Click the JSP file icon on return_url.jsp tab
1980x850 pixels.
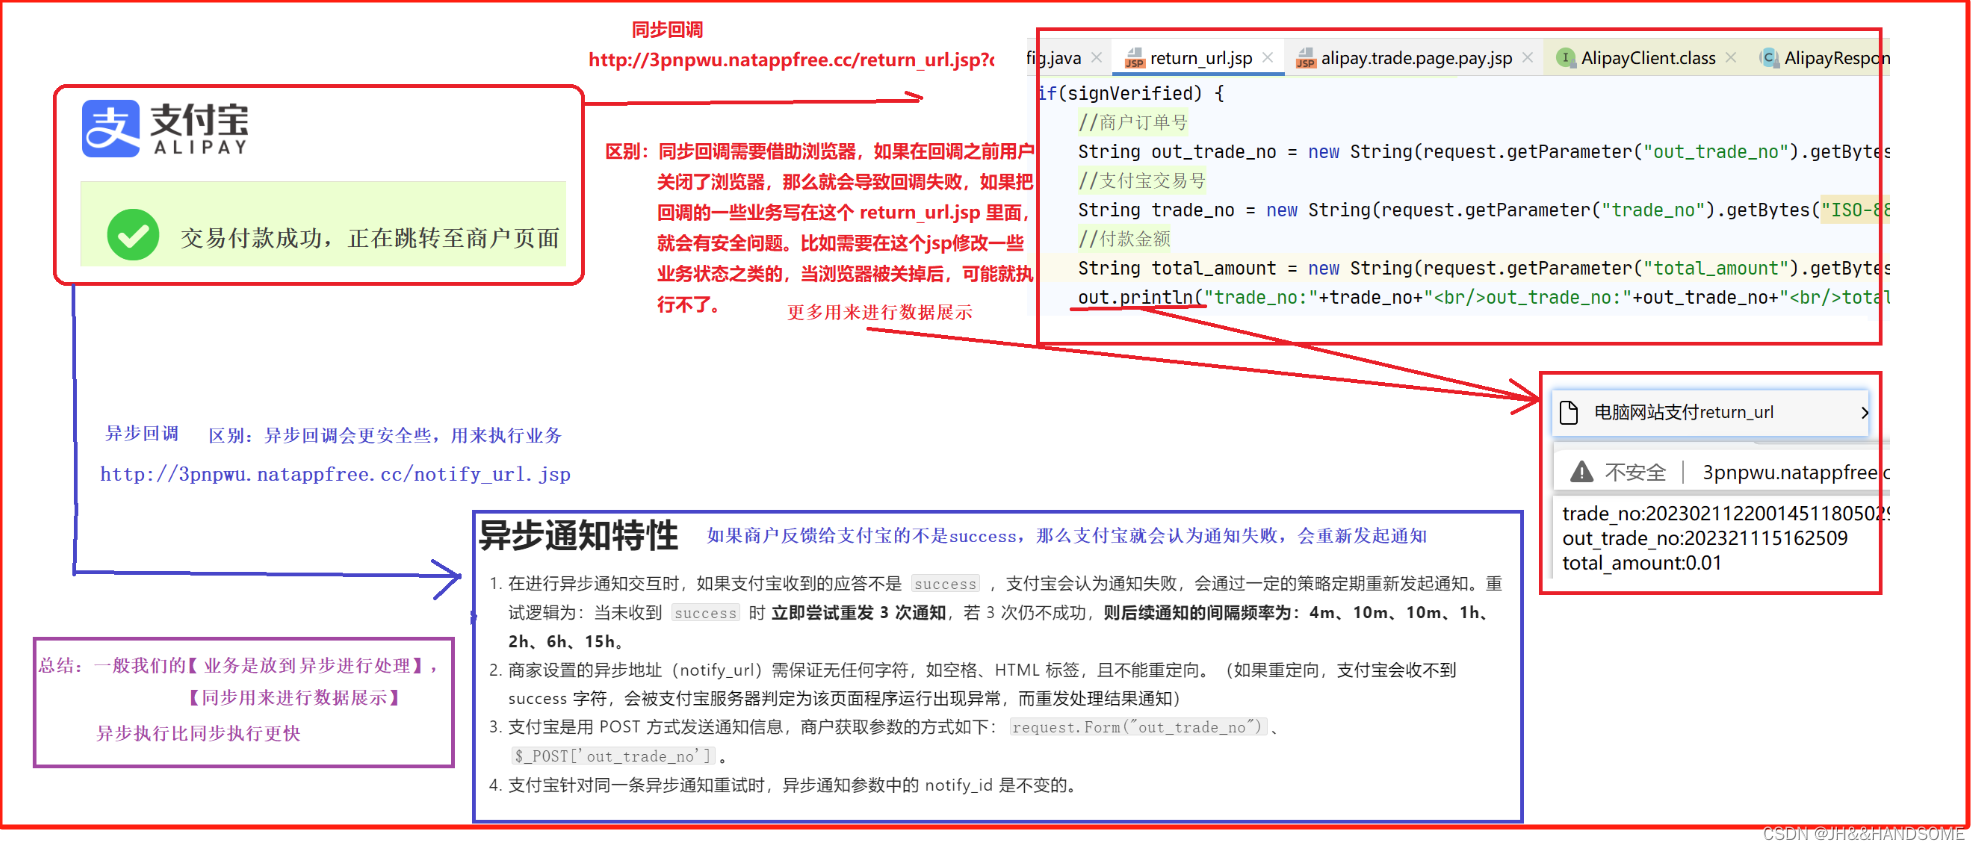pyautogui.click(x=1134, y=59)
